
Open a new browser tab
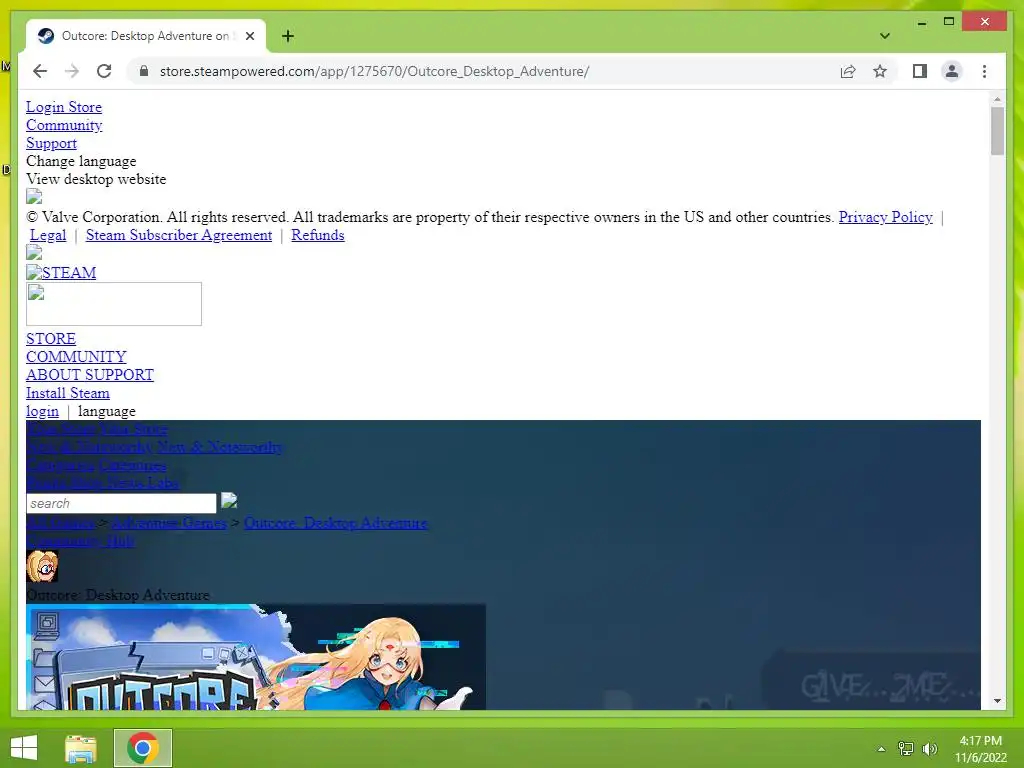pyautogui.click(x=287, y=36)
